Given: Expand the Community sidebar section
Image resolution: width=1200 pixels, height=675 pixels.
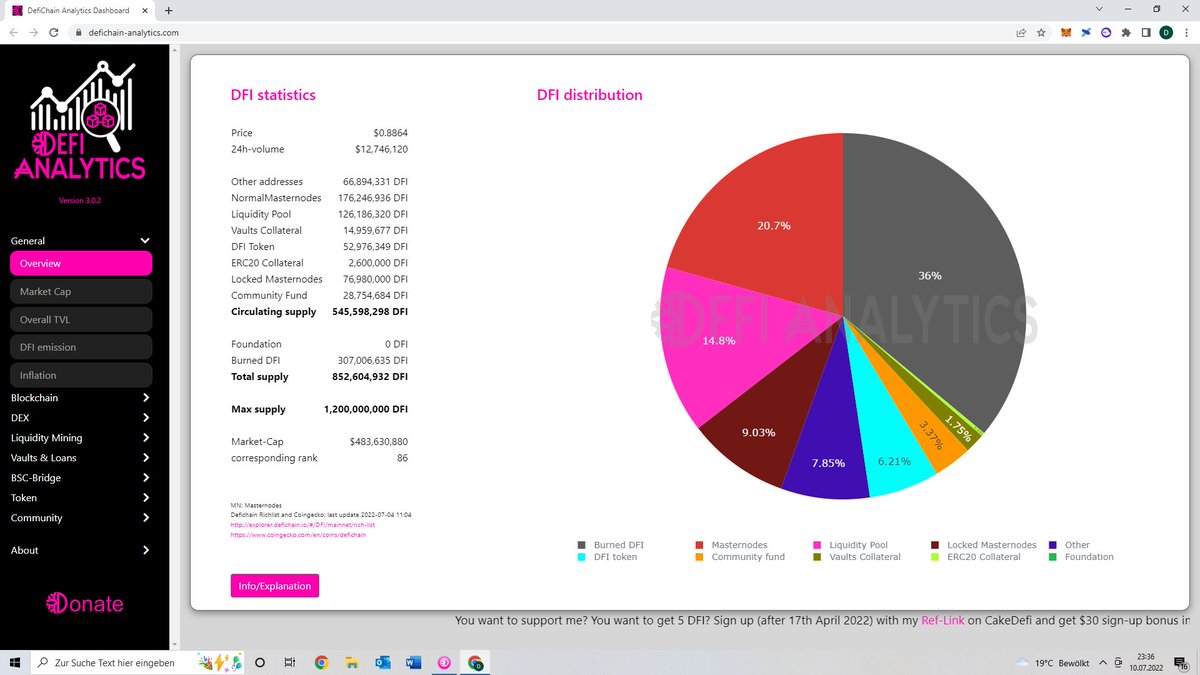Looking at the screenshot, I should click(x=80, y=518).
